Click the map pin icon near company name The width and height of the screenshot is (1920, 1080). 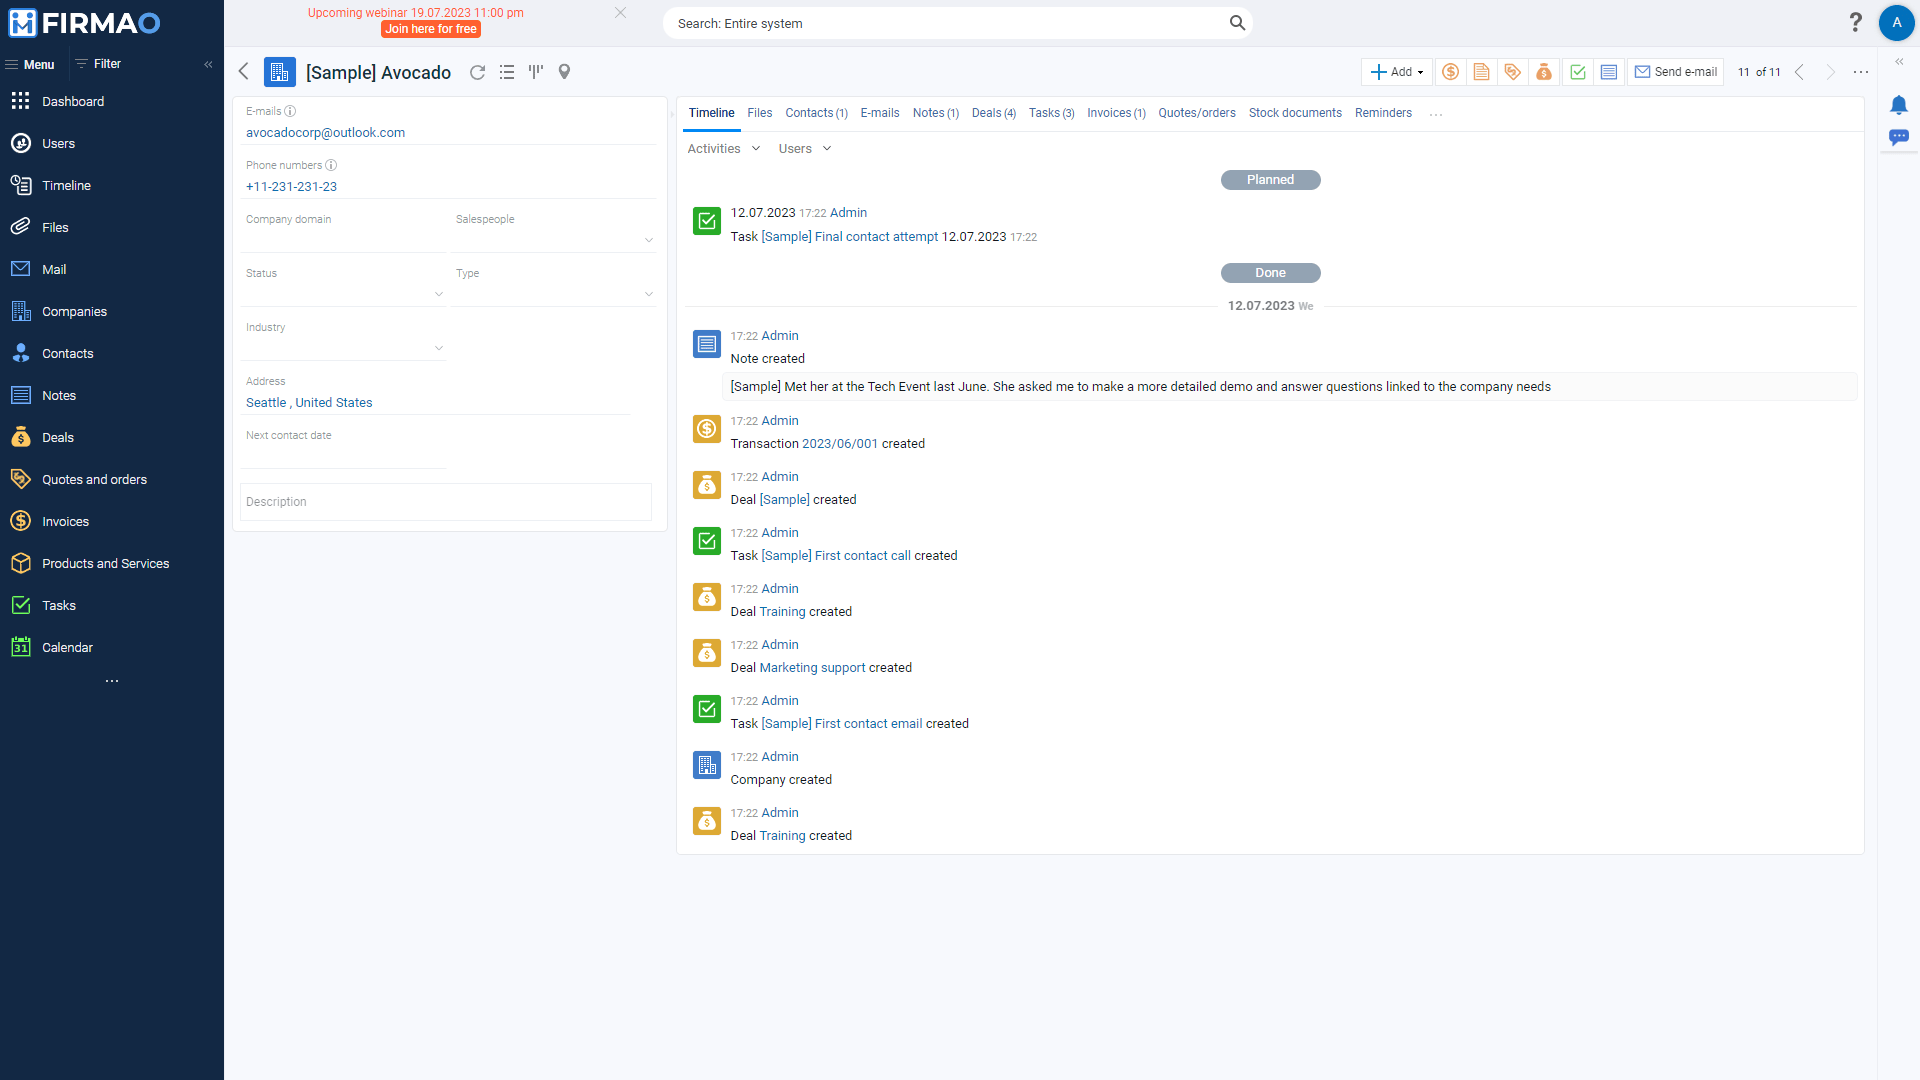click(565, 72)
